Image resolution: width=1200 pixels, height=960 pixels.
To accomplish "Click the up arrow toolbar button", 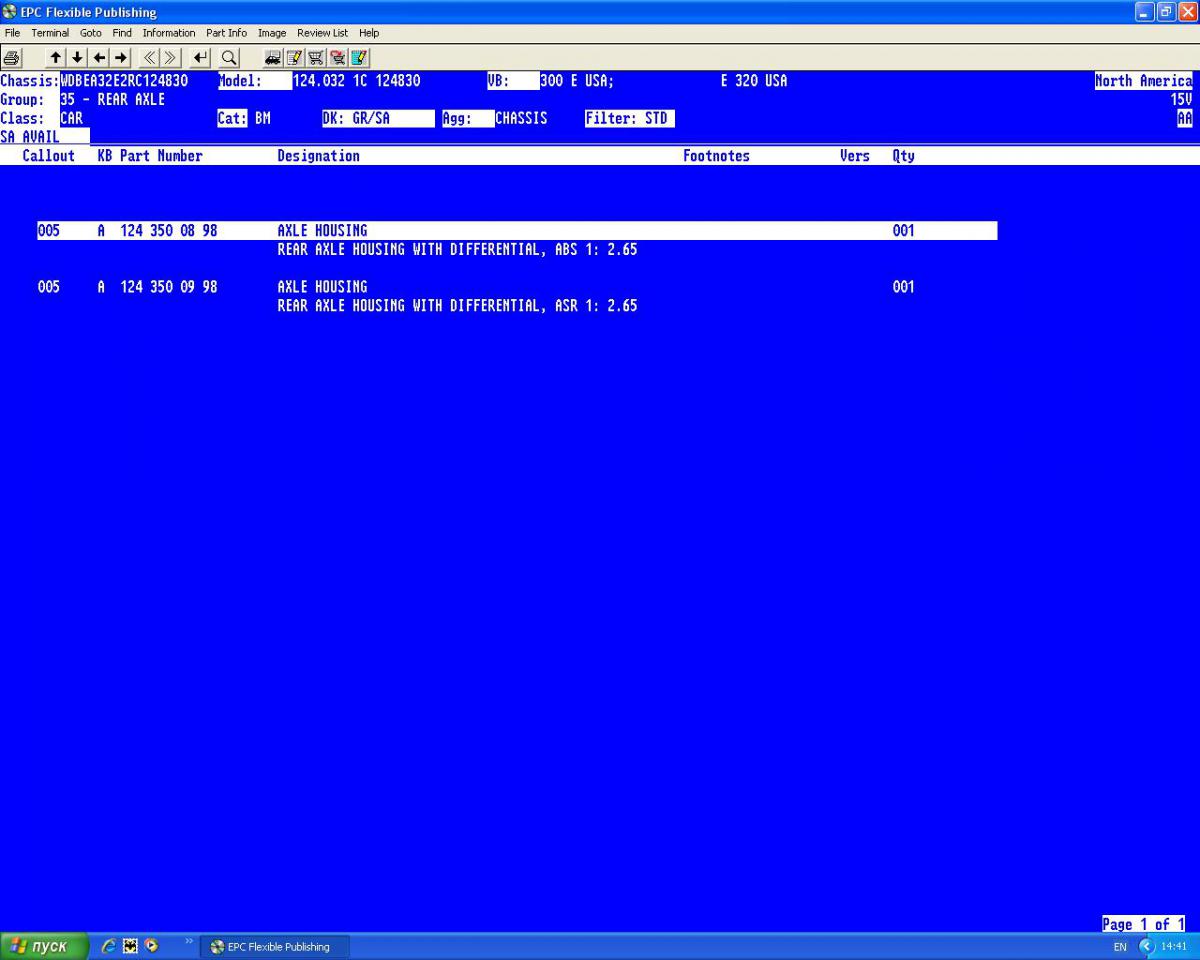I will coord(55,58).
